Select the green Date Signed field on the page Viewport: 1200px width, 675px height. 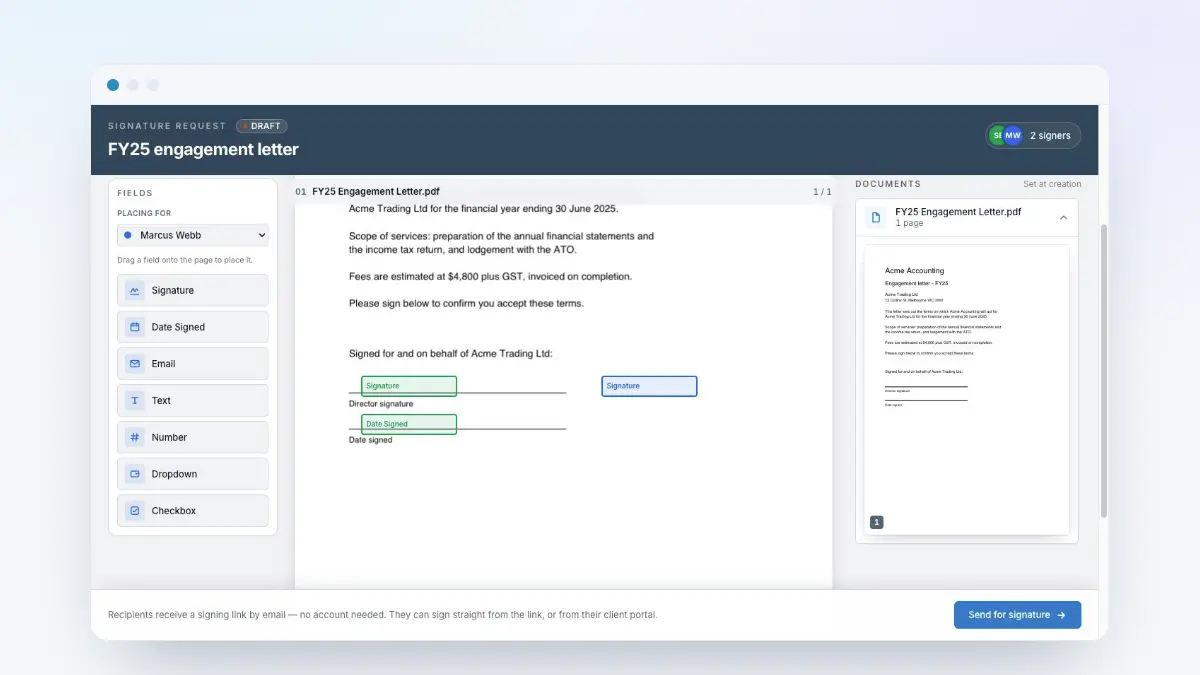point(409,424)
